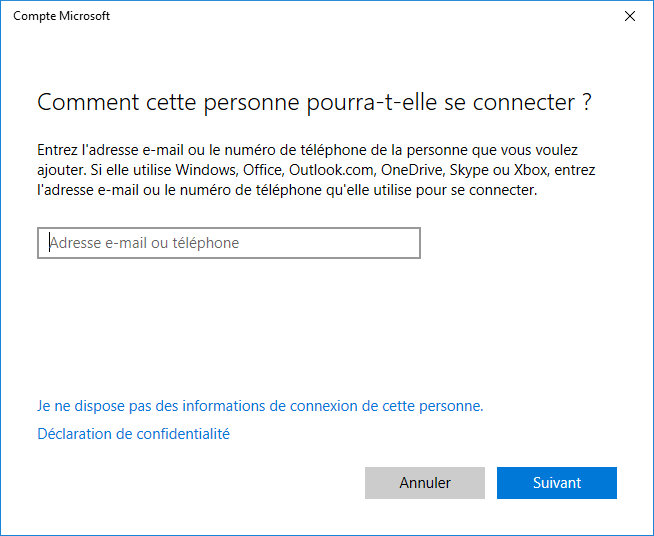654x536 pixels.
Task: Choose the no sign-in information link
Action: pos(260,406)
